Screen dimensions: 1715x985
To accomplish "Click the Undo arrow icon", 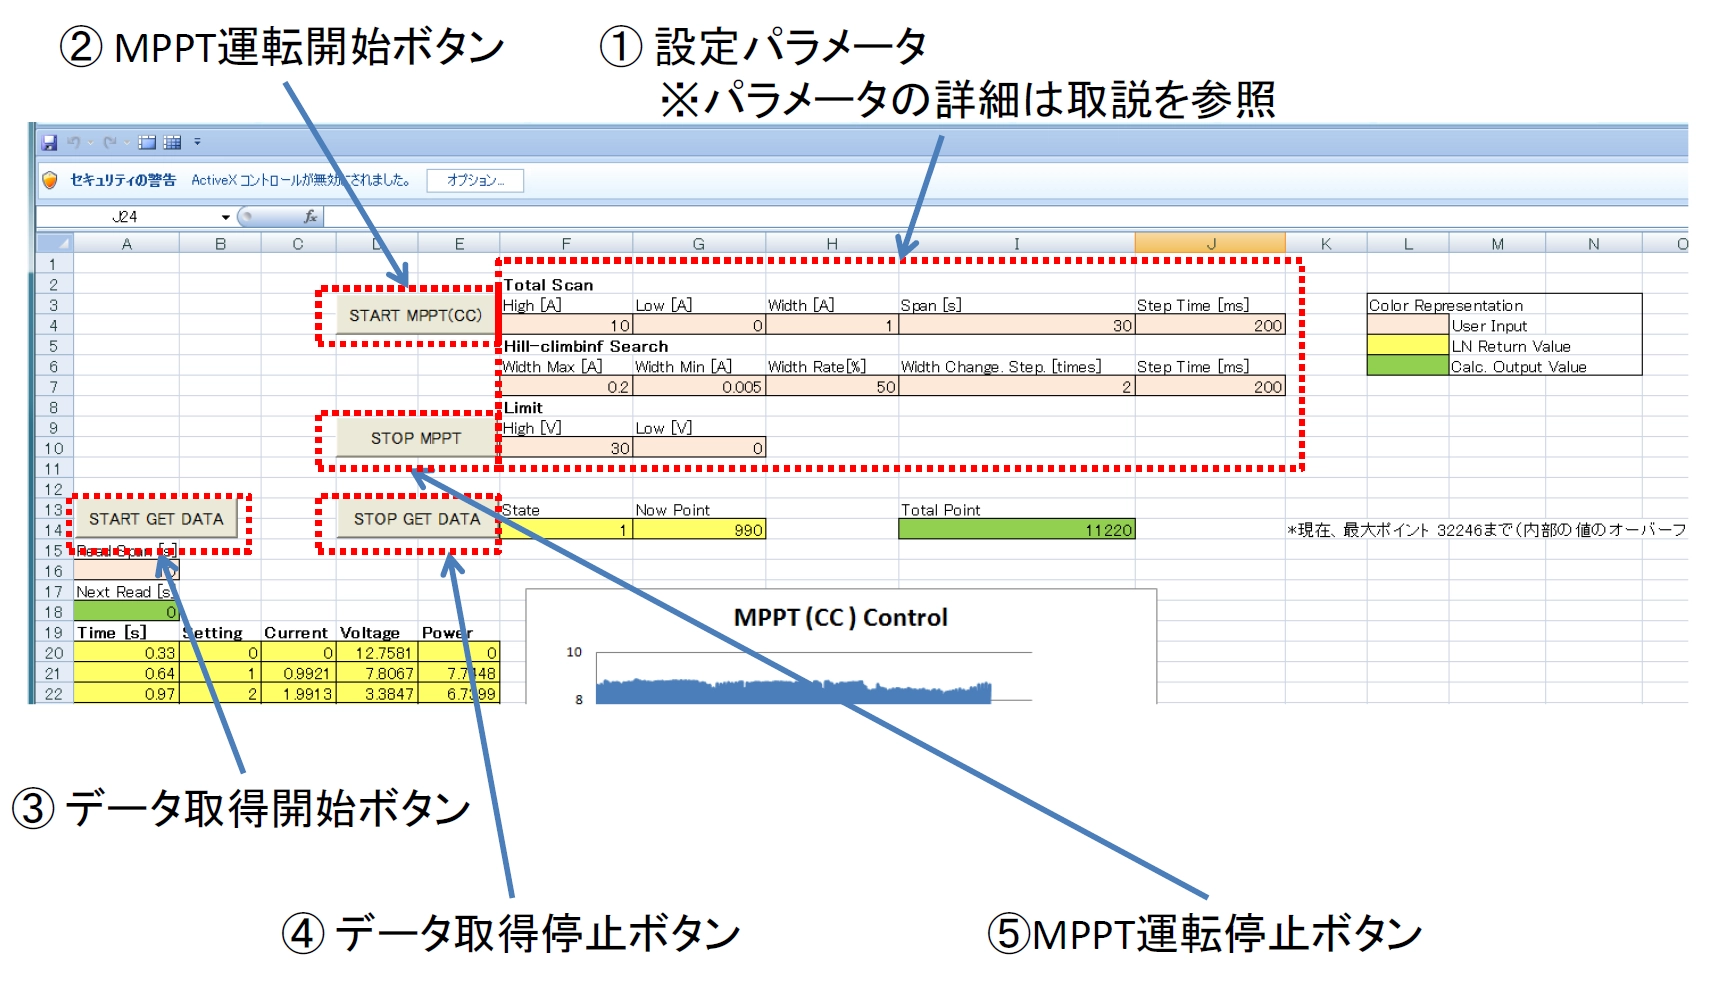I will [73, 143].
